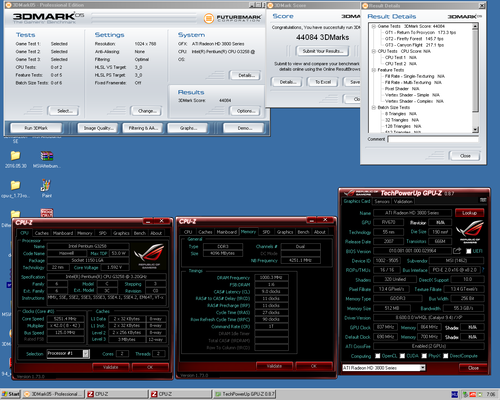Toggle the PhysX computing checkbox

point(424,356)
